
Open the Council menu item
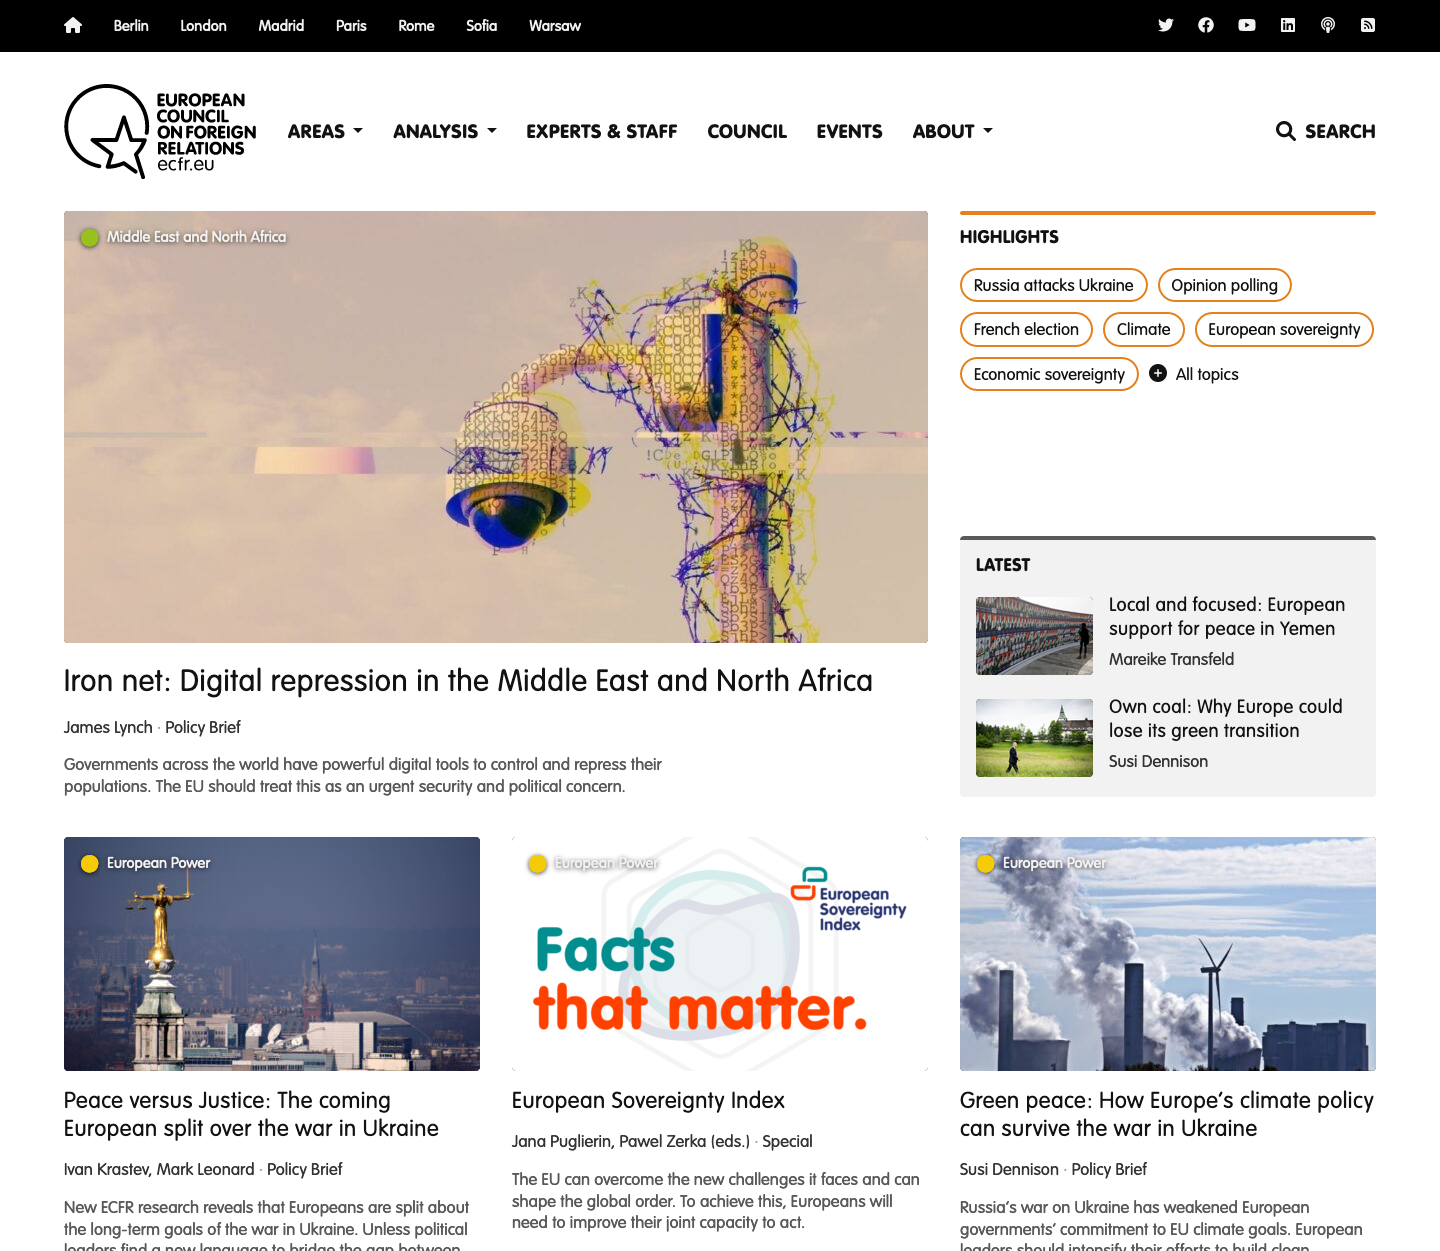(746, 131)
